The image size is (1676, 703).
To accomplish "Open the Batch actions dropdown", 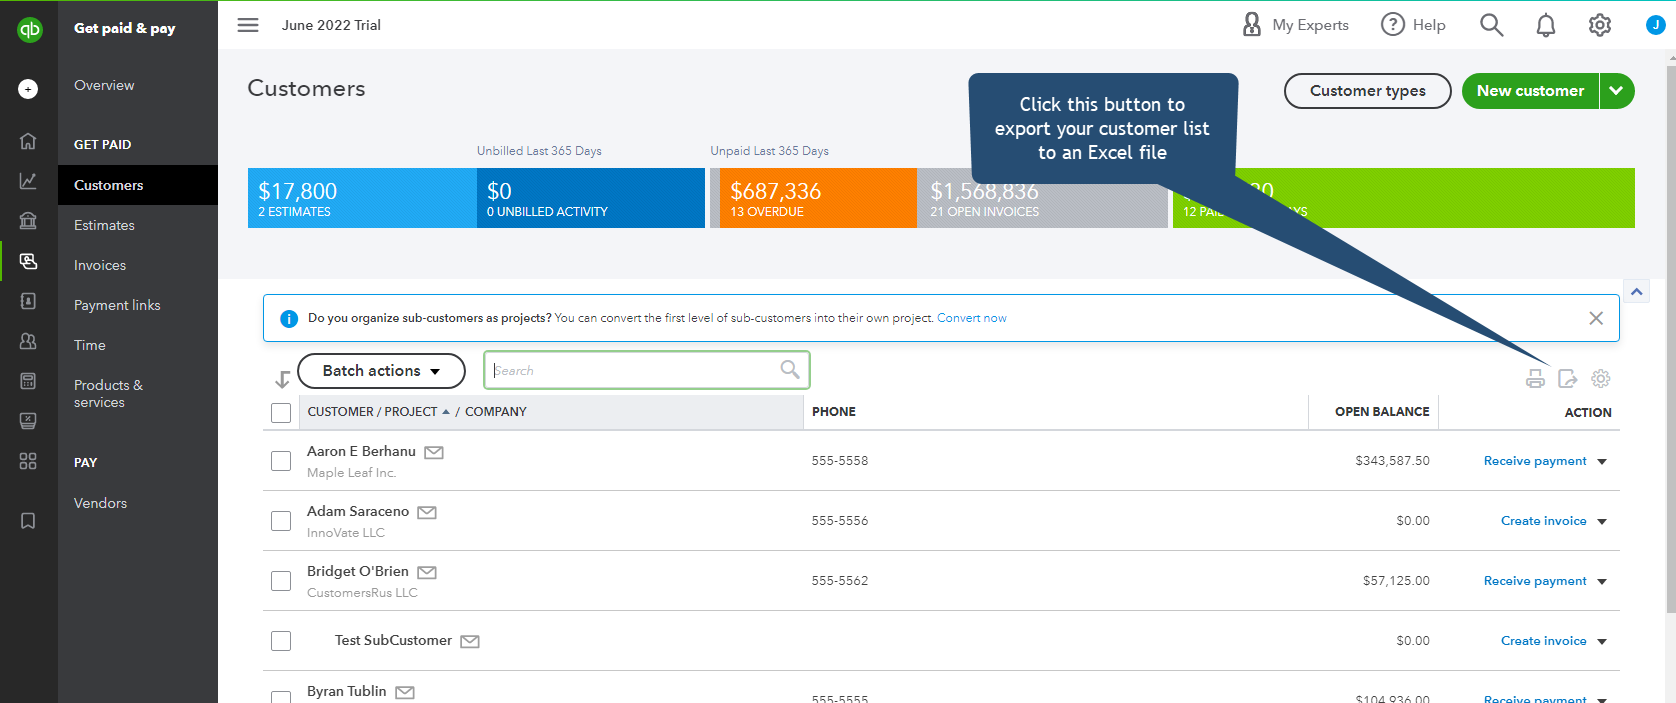I will point(381,371).
